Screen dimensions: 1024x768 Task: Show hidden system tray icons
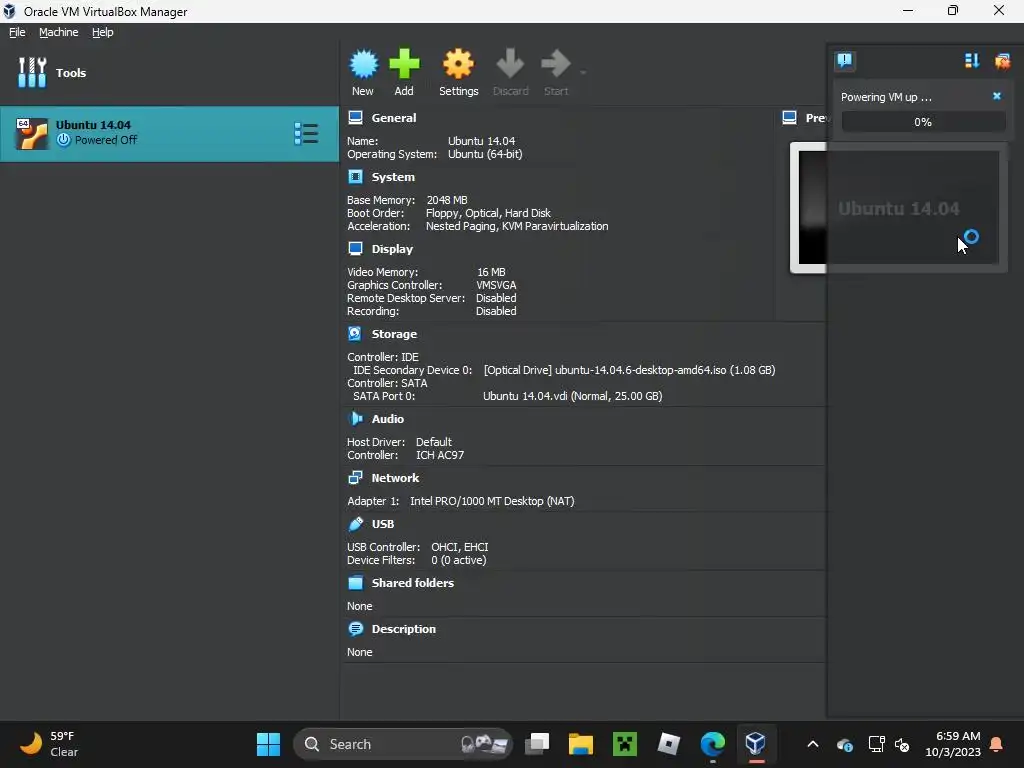[x=812, y=744]
